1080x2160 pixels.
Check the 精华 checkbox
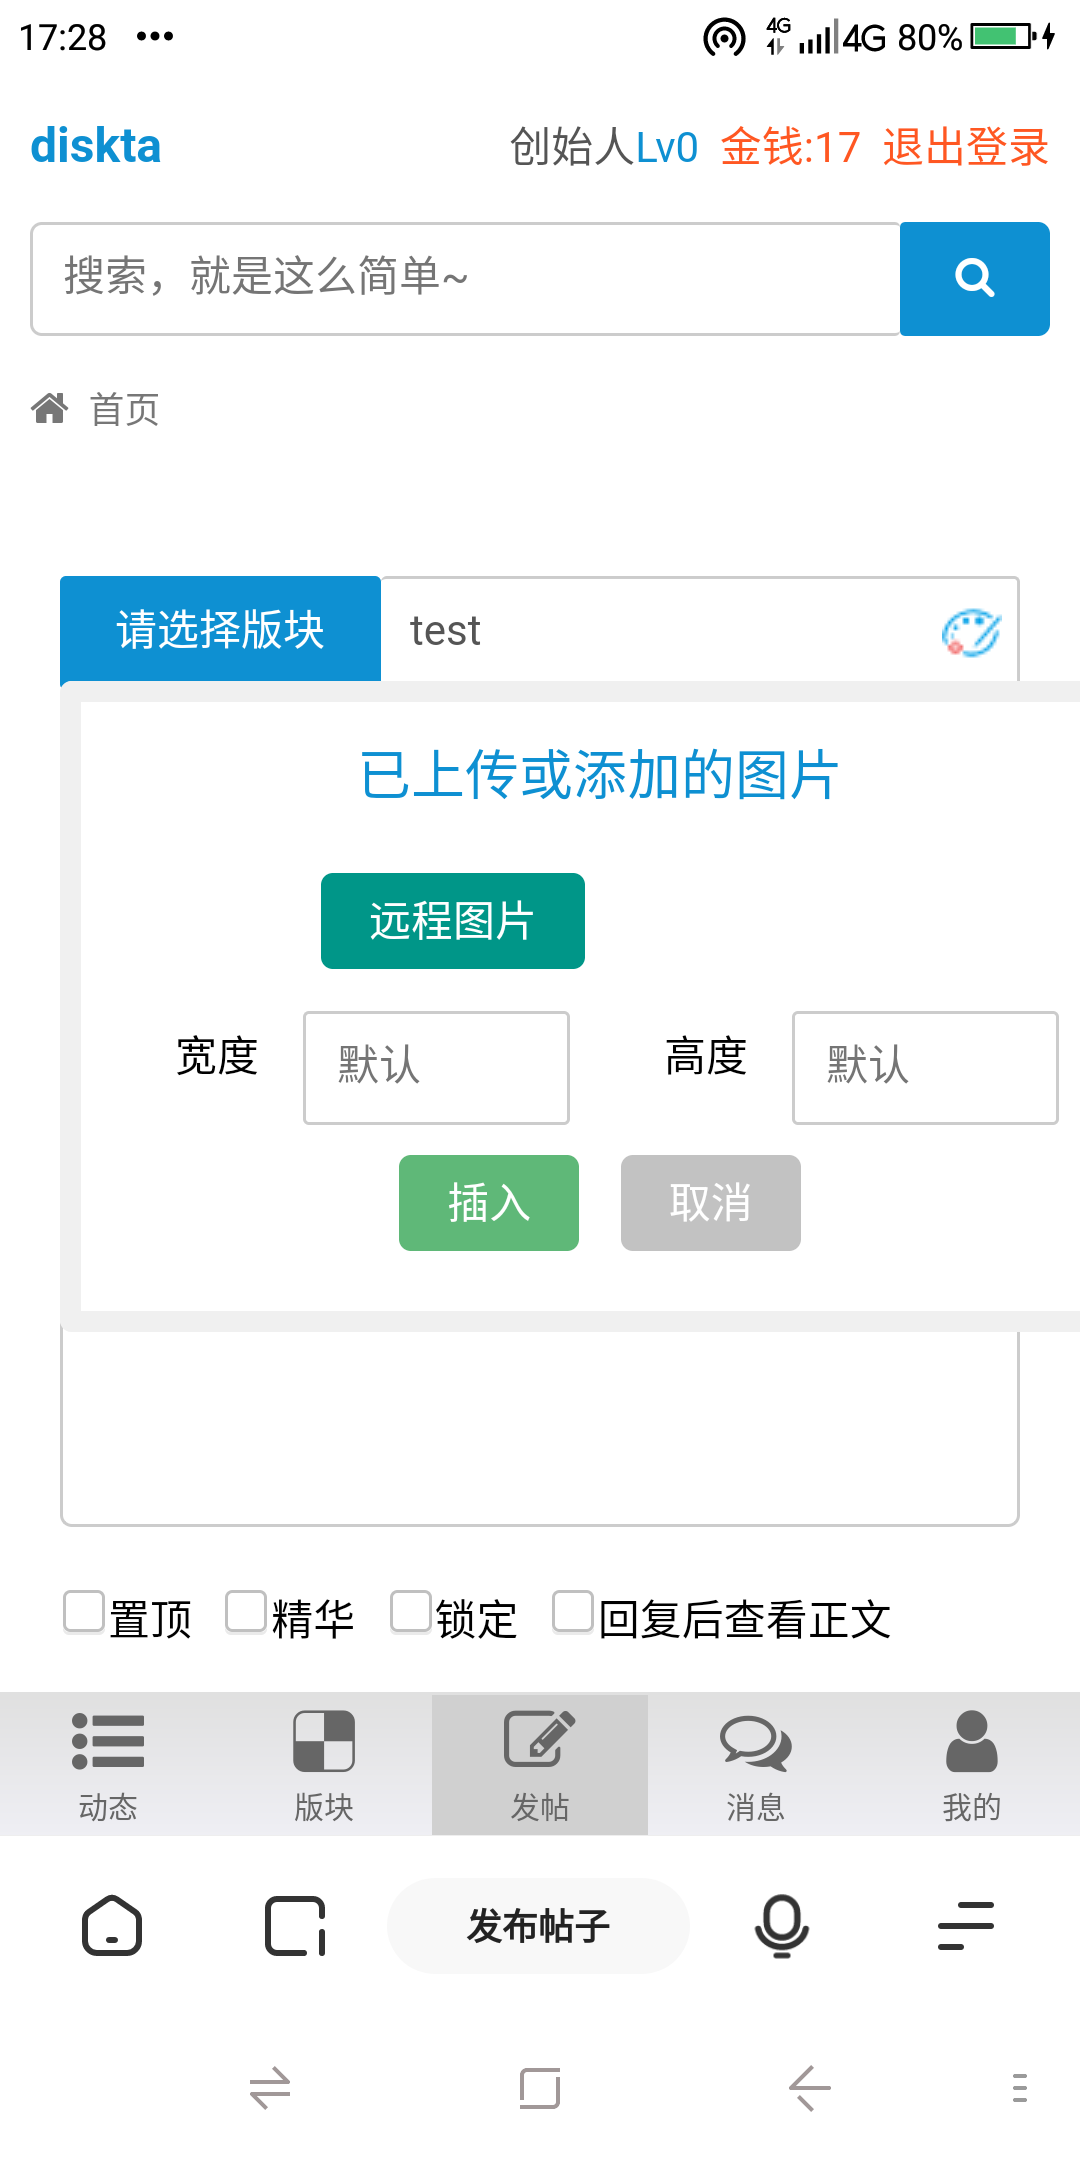246,1612
